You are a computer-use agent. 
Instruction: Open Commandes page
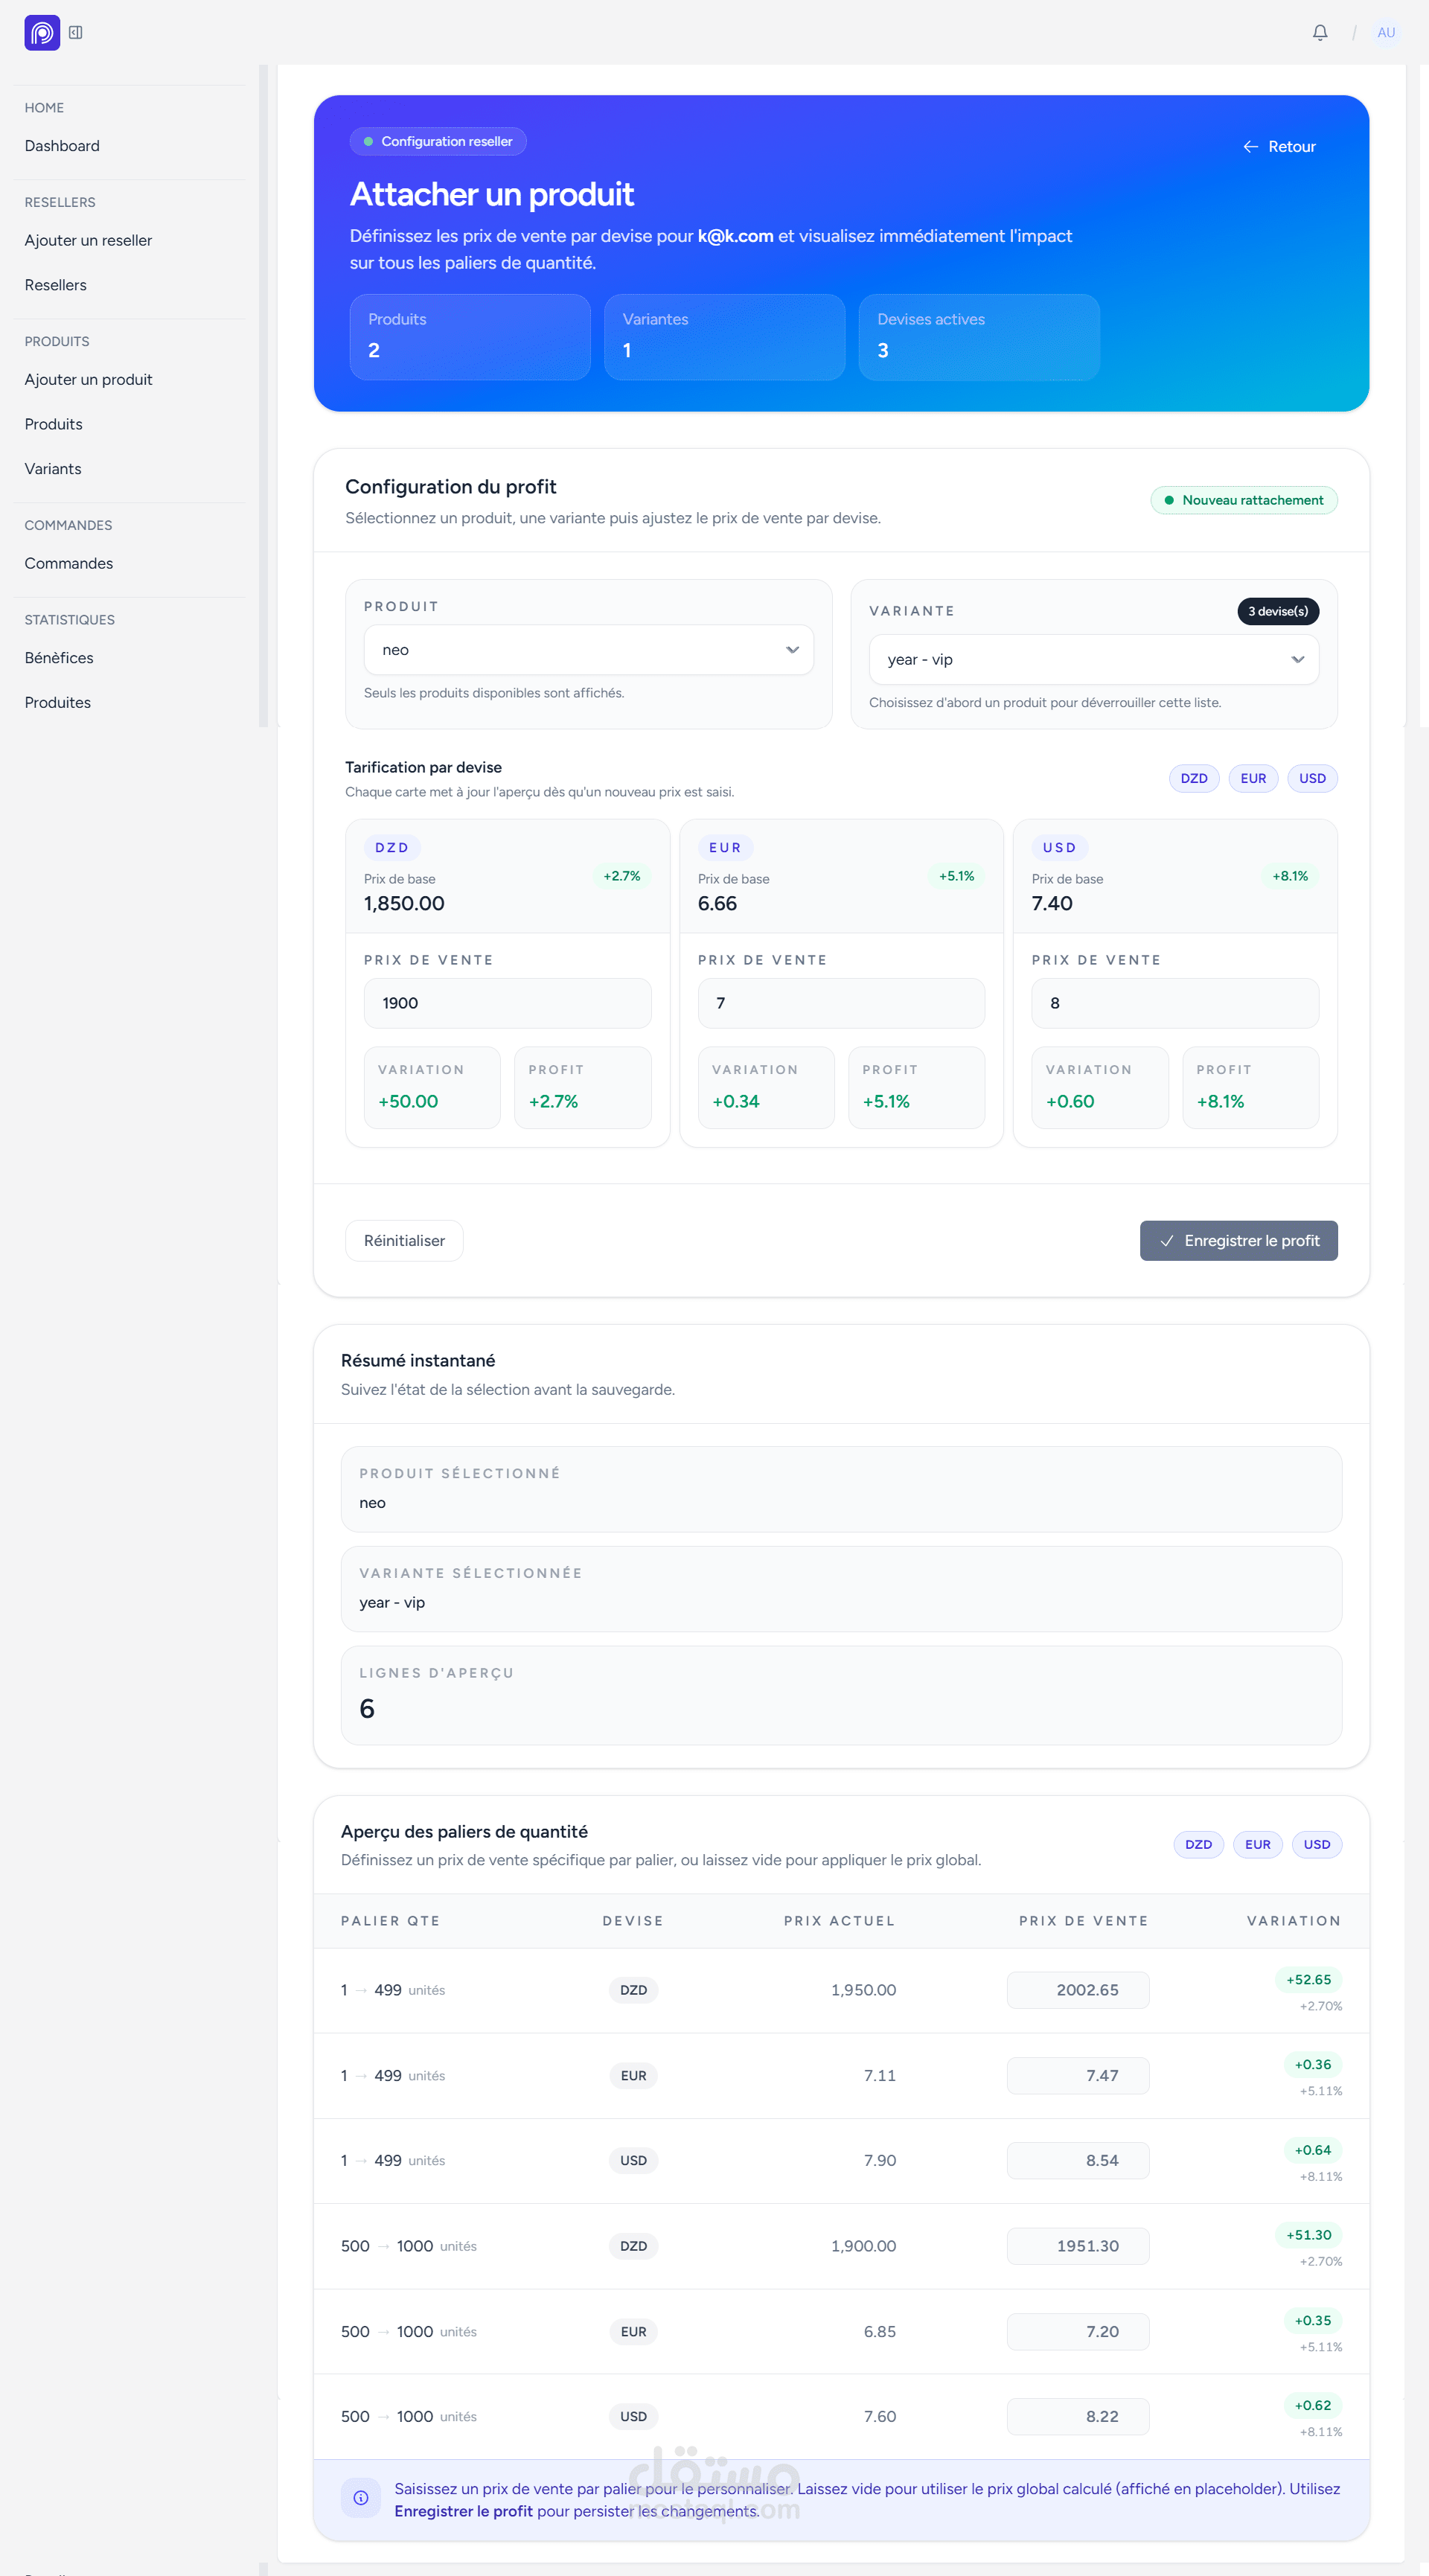click(x=69, y=563)
